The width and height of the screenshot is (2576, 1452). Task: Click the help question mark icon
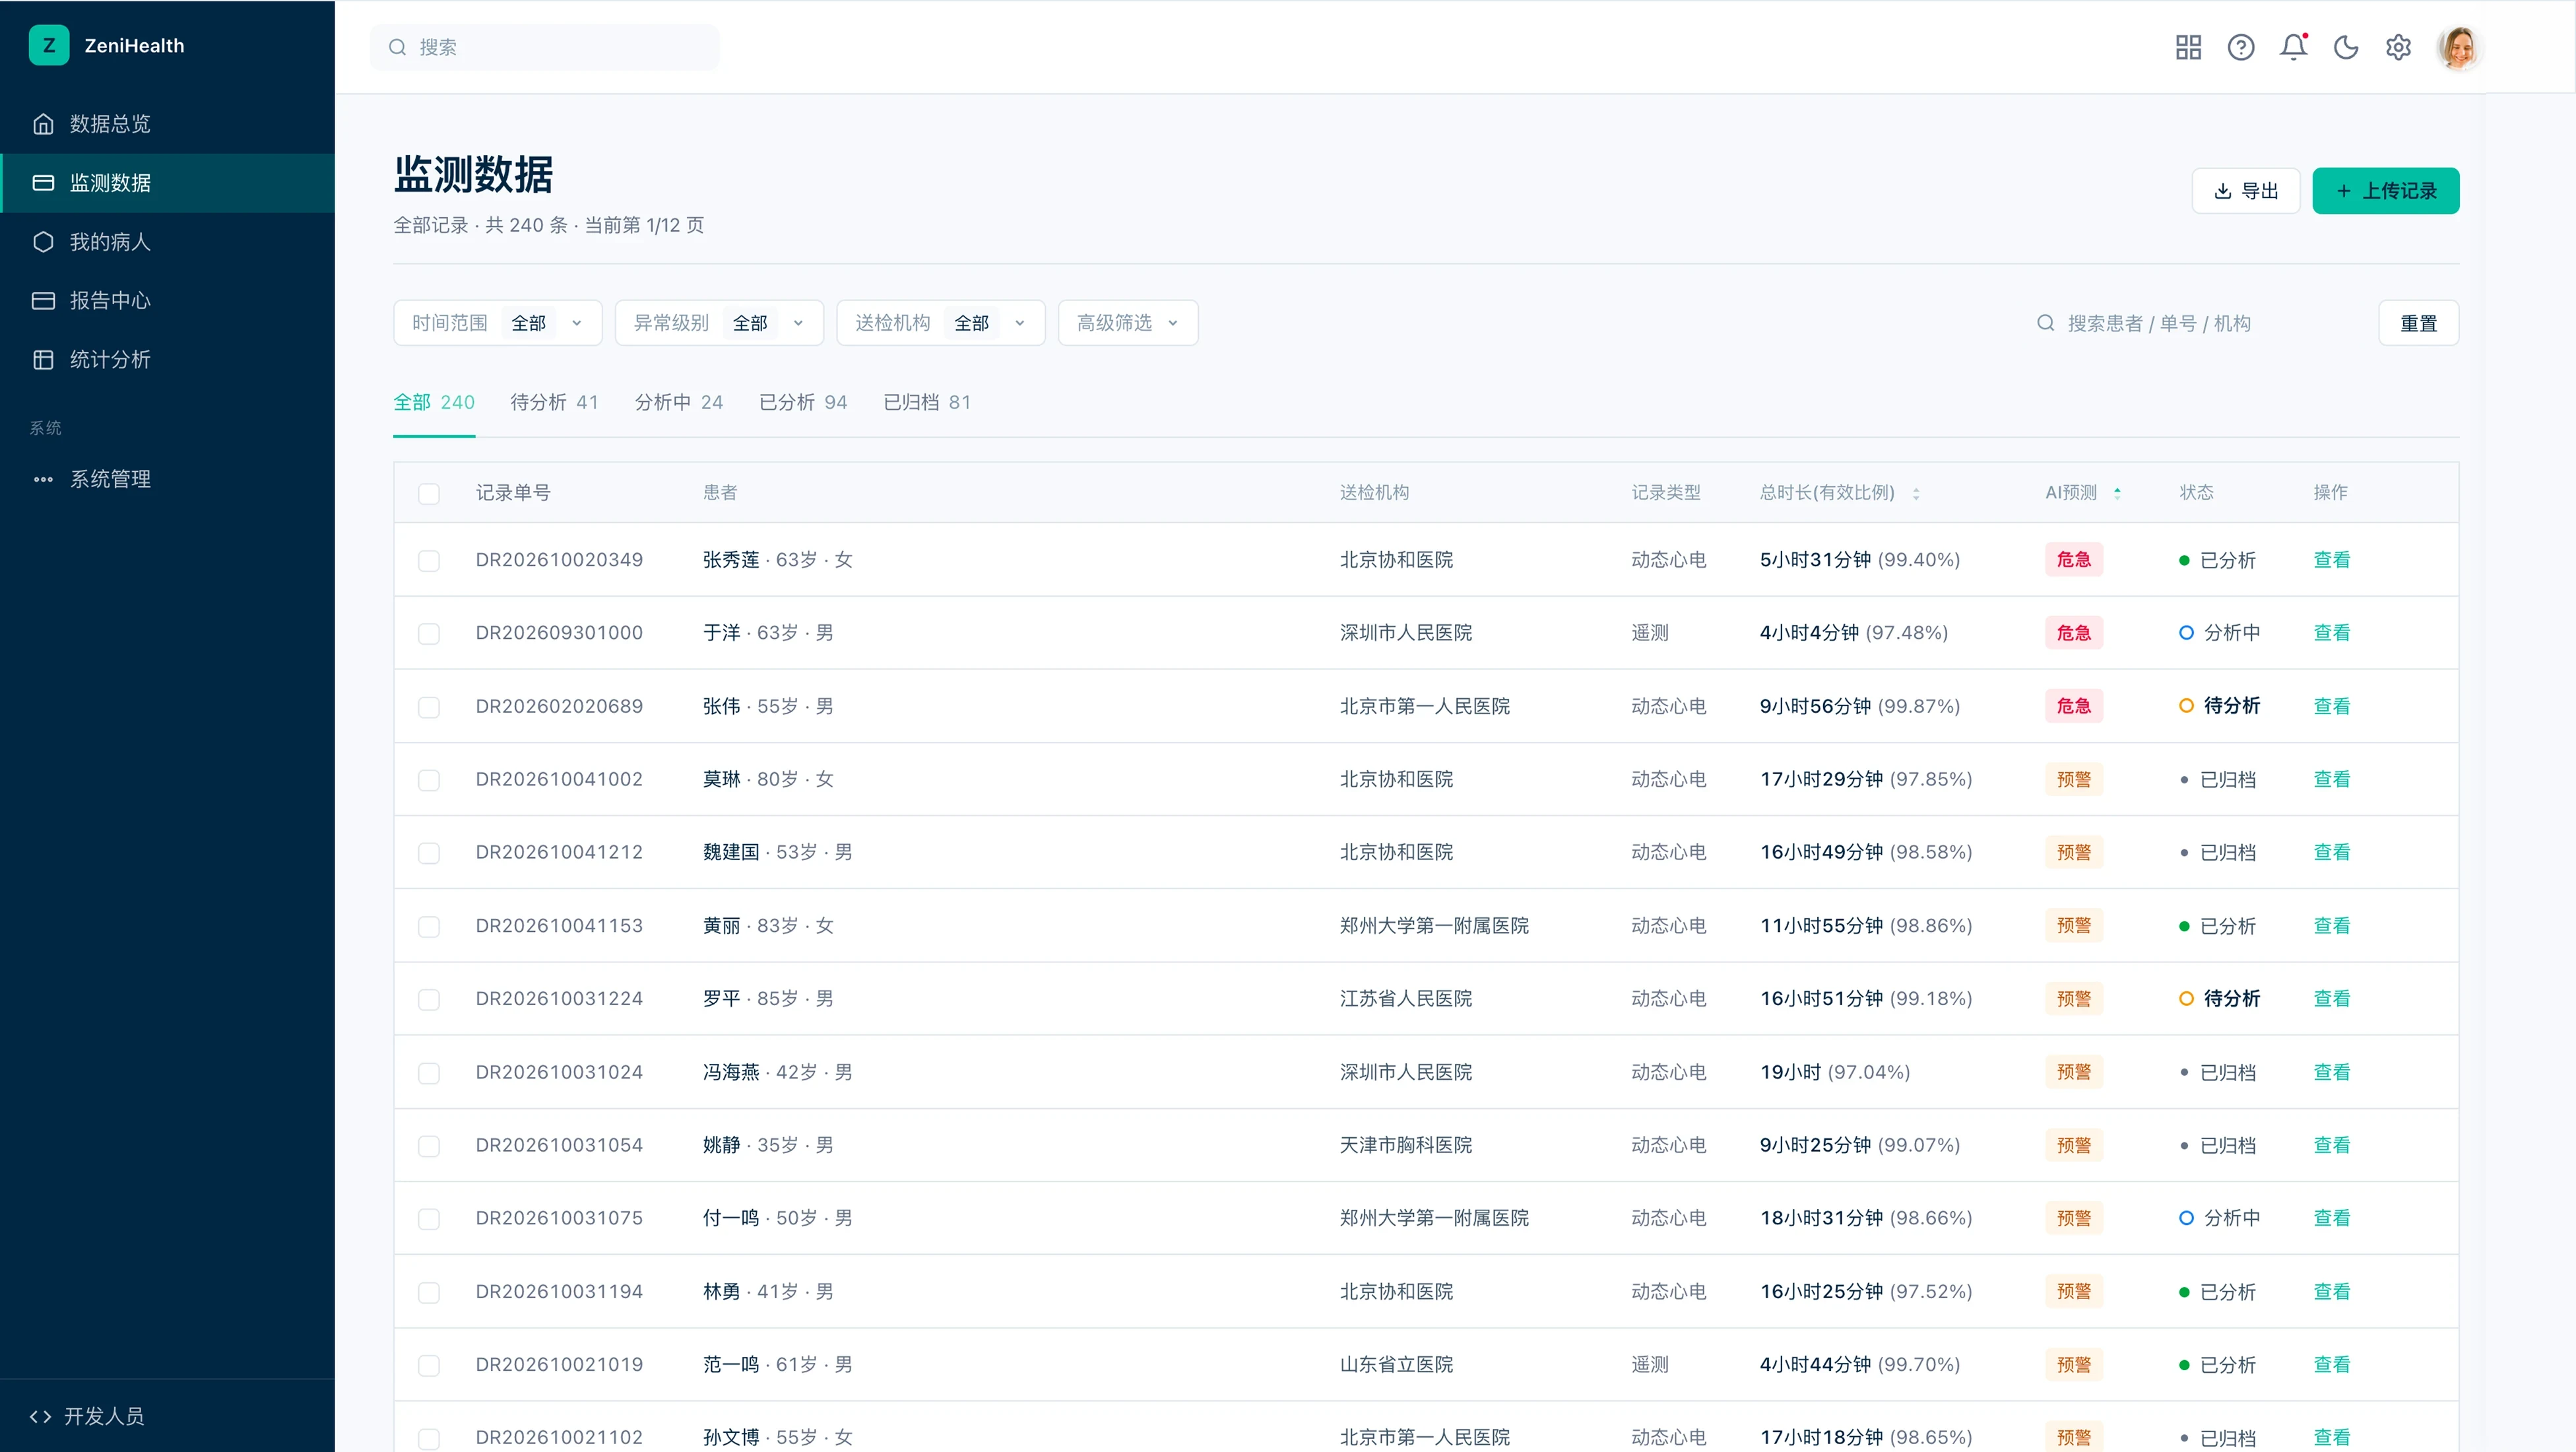click(2241, 47)
